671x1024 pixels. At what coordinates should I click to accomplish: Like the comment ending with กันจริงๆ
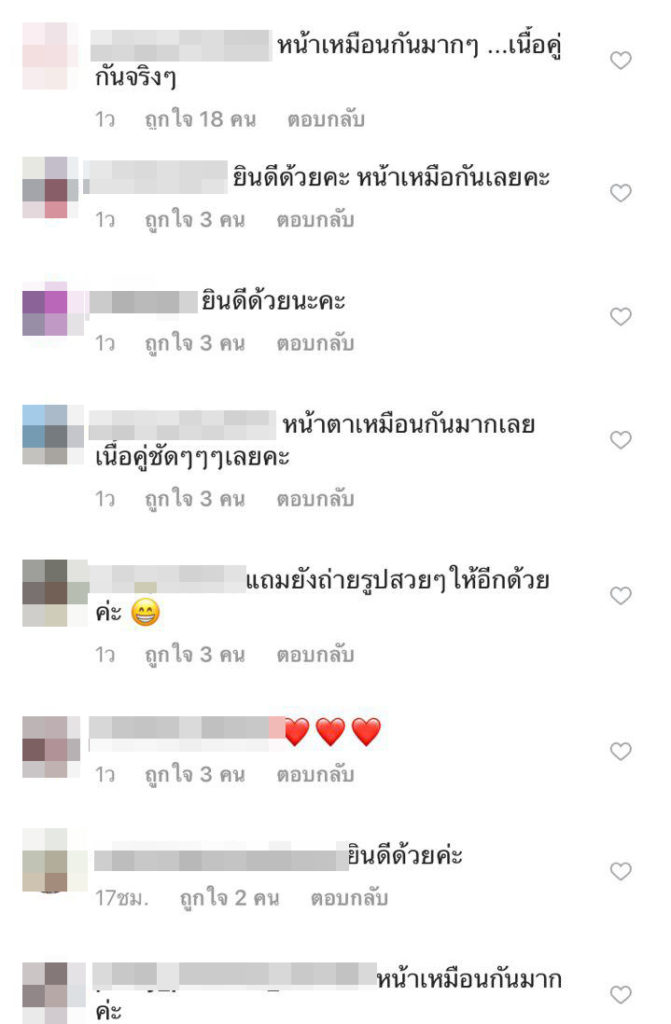click(621, 60)
